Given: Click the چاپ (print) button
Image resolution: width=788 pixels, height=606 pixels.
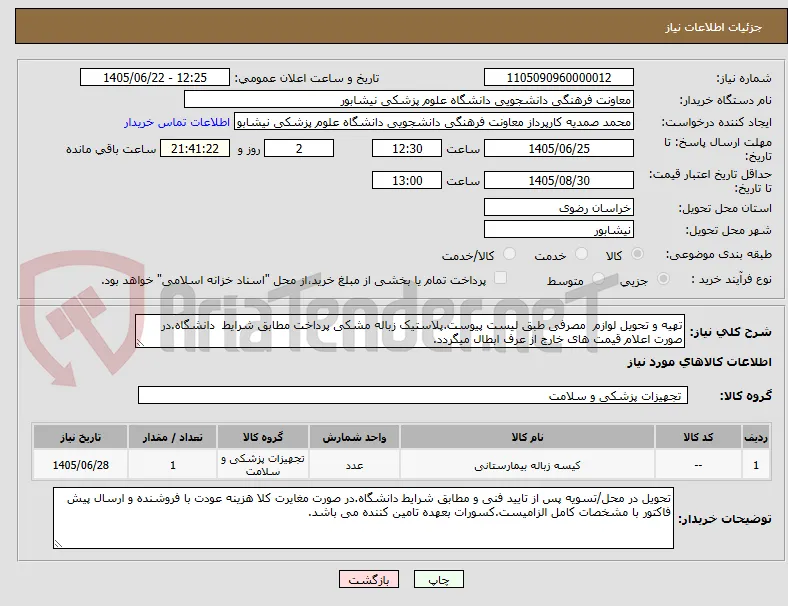Looking at the screenshot, I should click(x=438, y=579).
